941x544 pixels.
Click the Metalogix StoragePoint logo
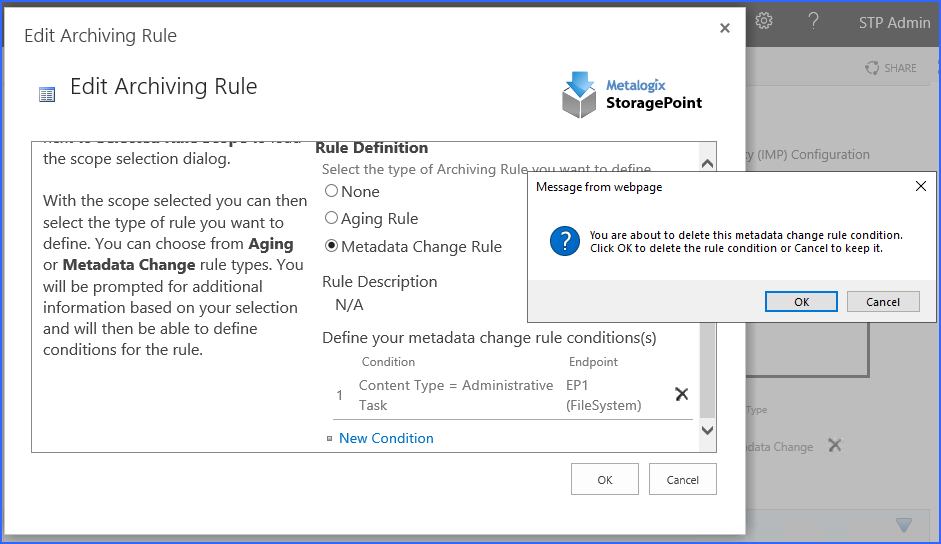pyautogui.click(x=632, y=94)
